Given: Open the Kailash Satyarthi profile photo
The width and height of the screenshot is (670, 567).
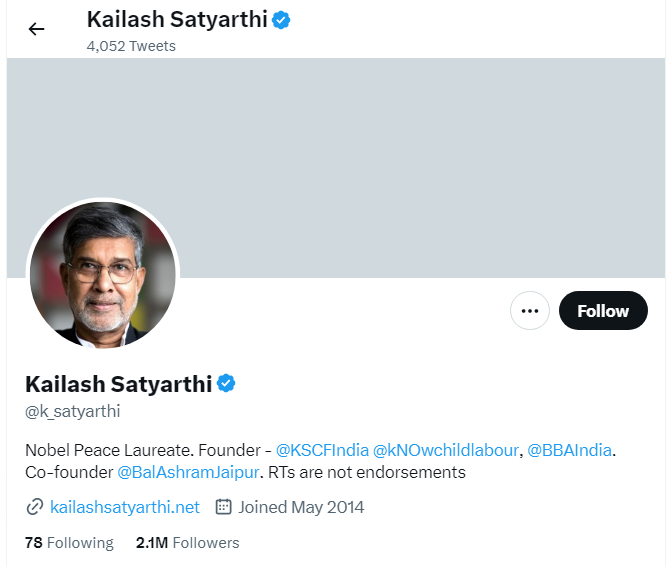Looking at the screenshot, I should click(x=103, y=275).
